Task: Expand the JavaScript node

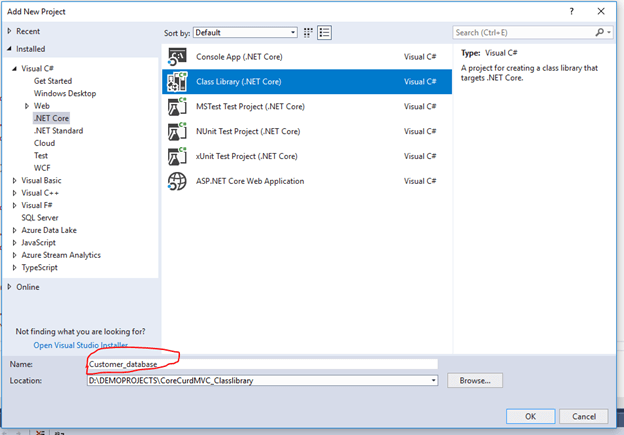Action: (x=14, y=242)
